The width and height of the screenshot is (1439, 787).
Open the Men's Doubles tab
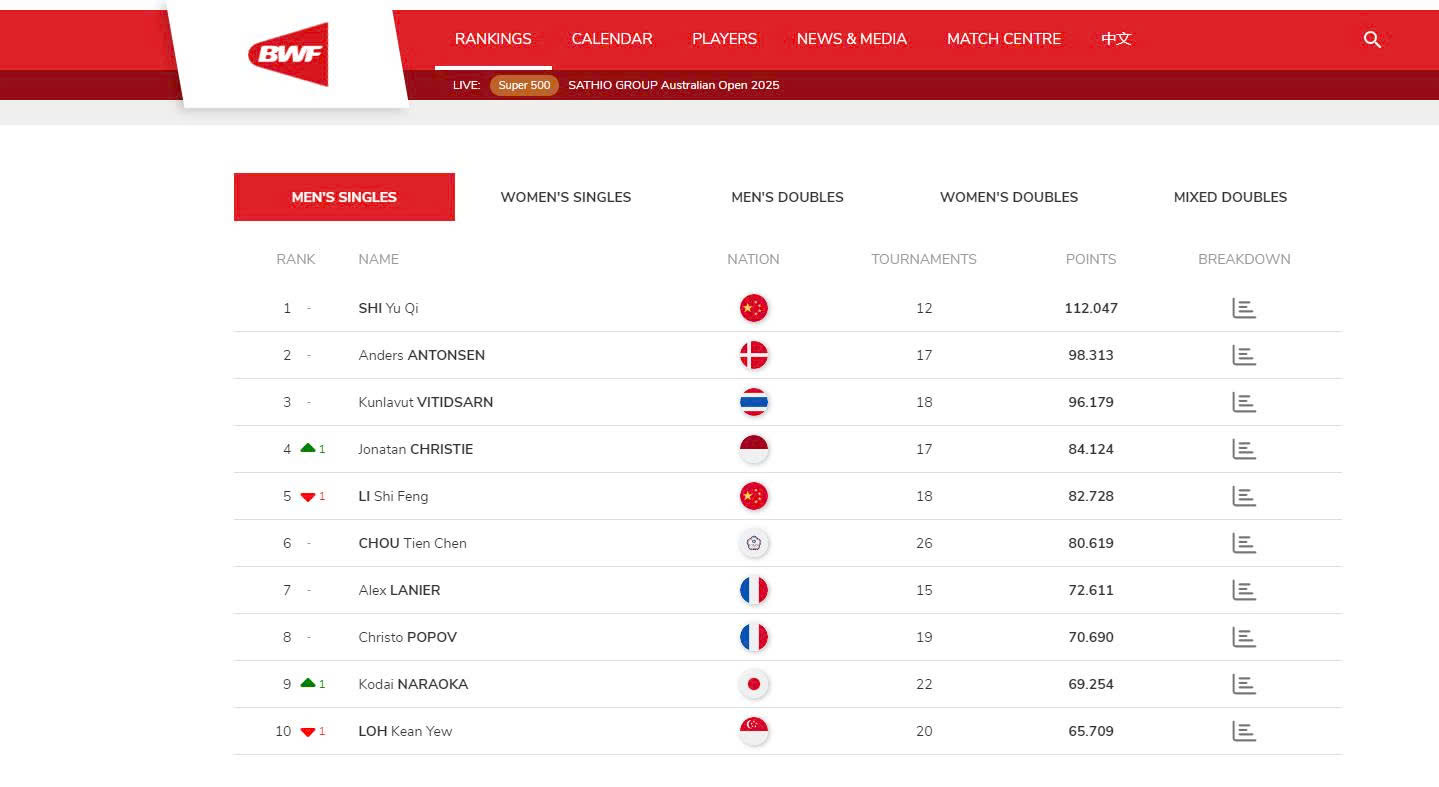coord(787,197)
